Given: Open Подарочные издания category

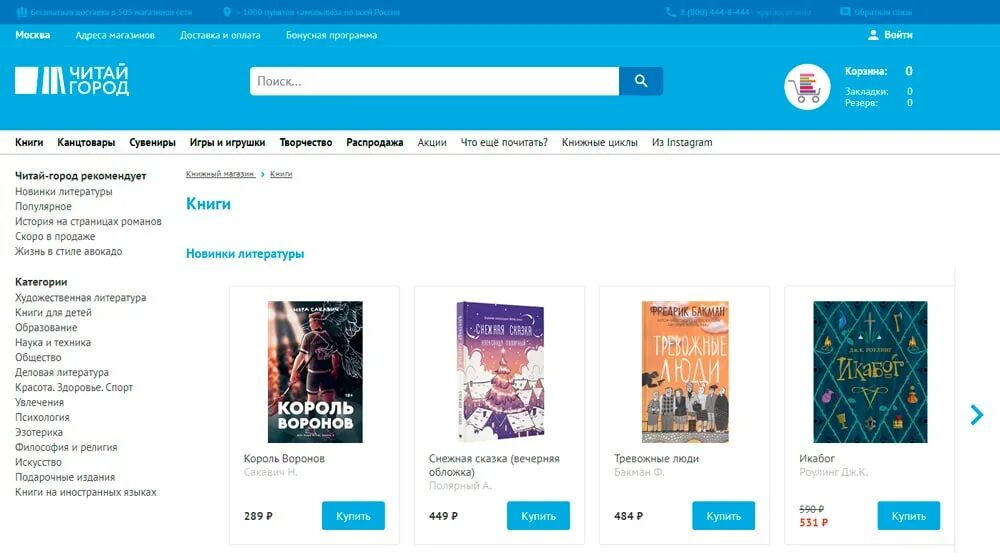Looking at the screenshot, I should pyautogui.click(x=65, y=477).
